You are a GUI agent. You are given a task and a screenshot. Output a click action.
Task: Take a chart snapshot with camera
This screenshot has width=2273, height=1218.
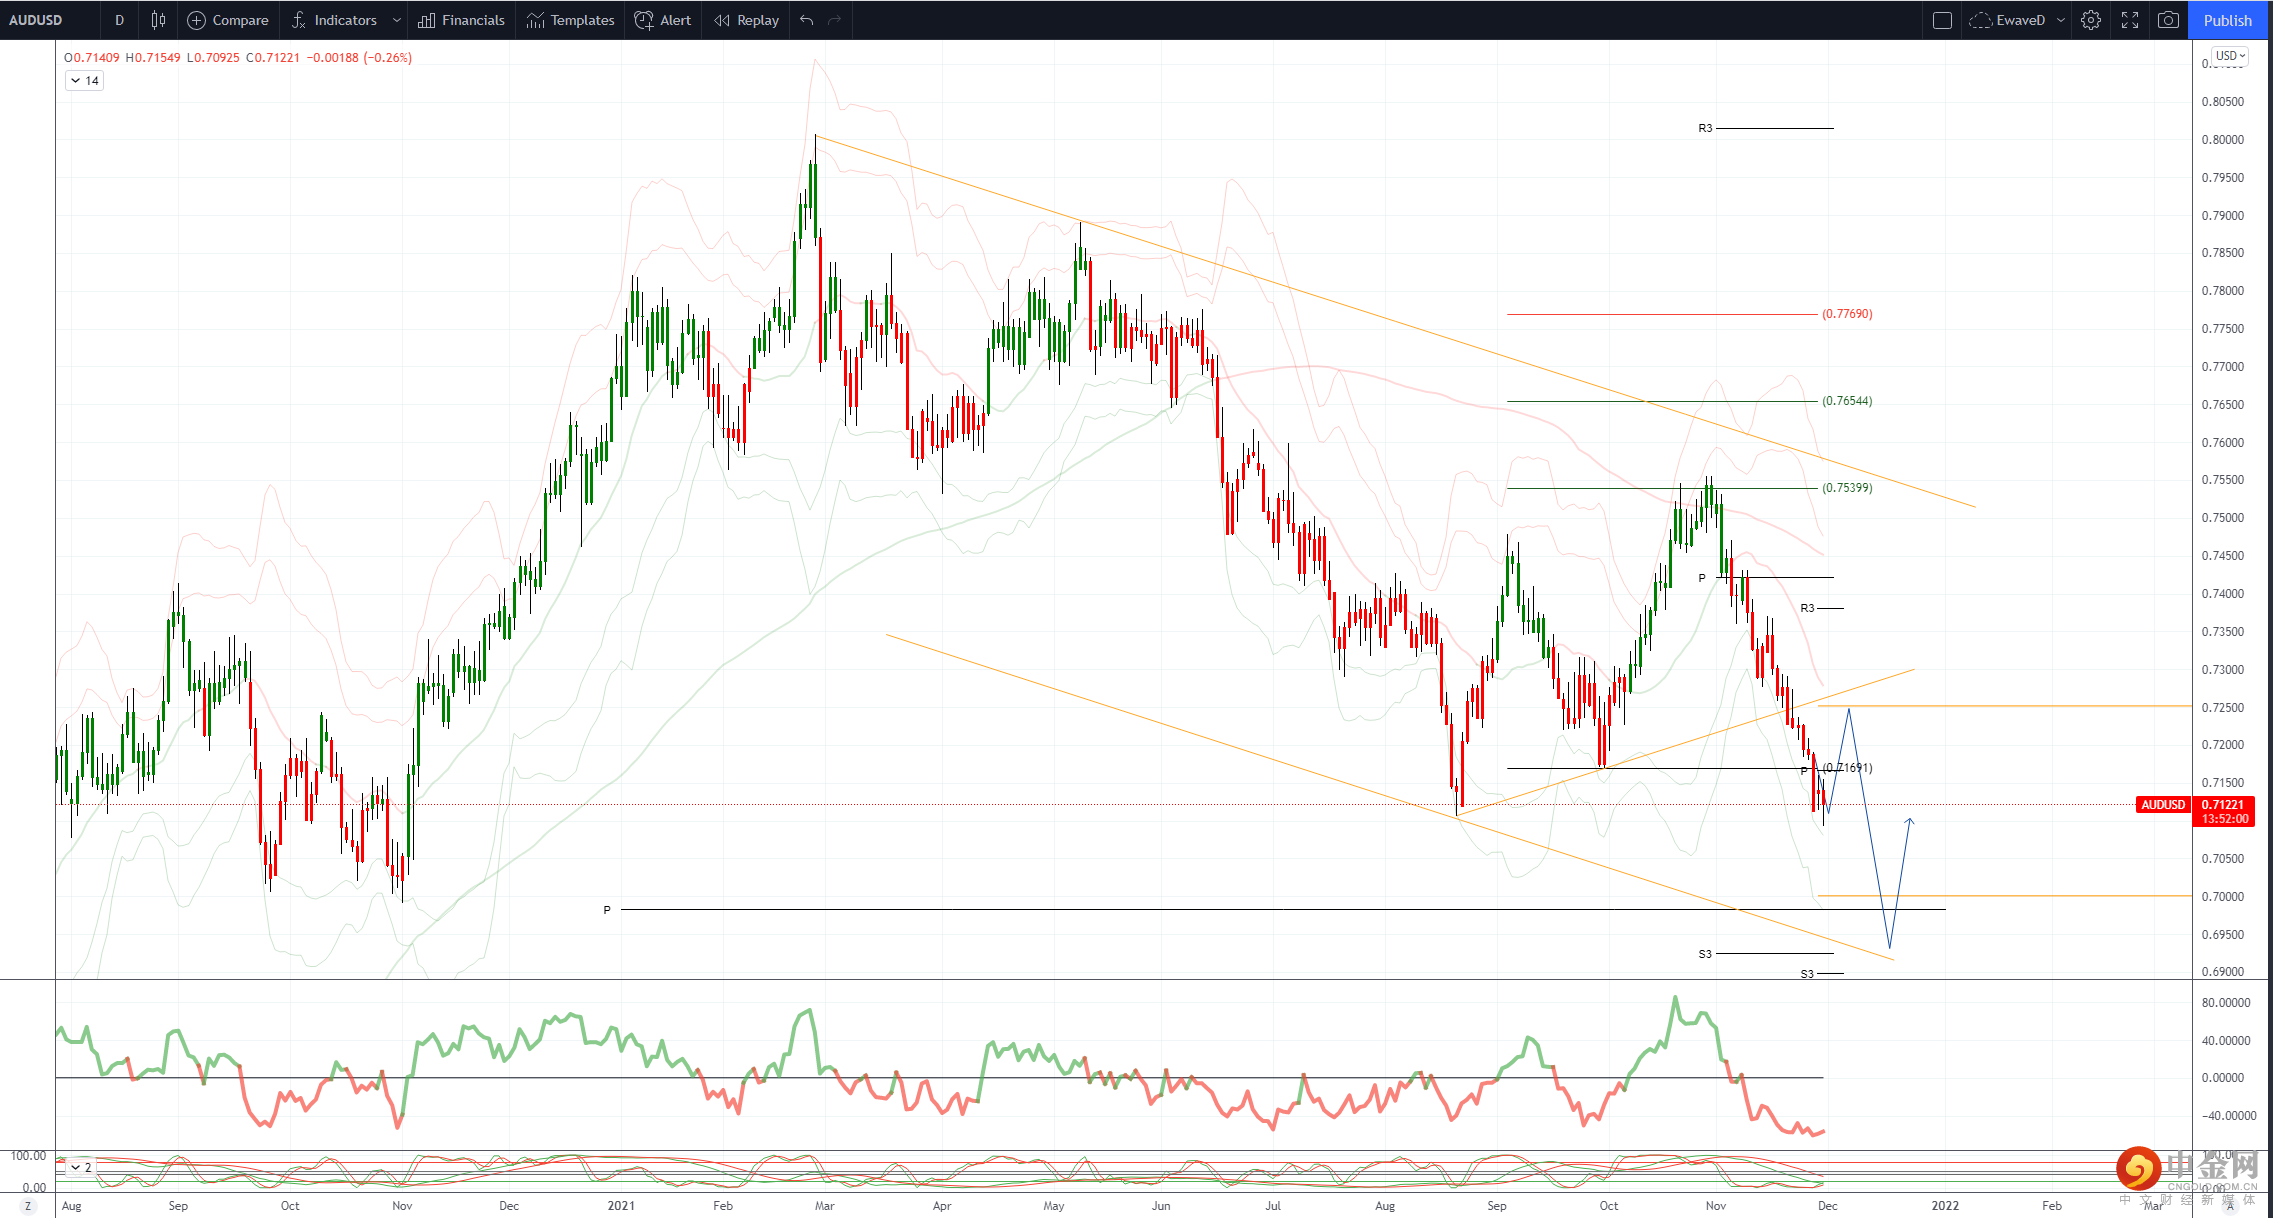click(2168, 20)
